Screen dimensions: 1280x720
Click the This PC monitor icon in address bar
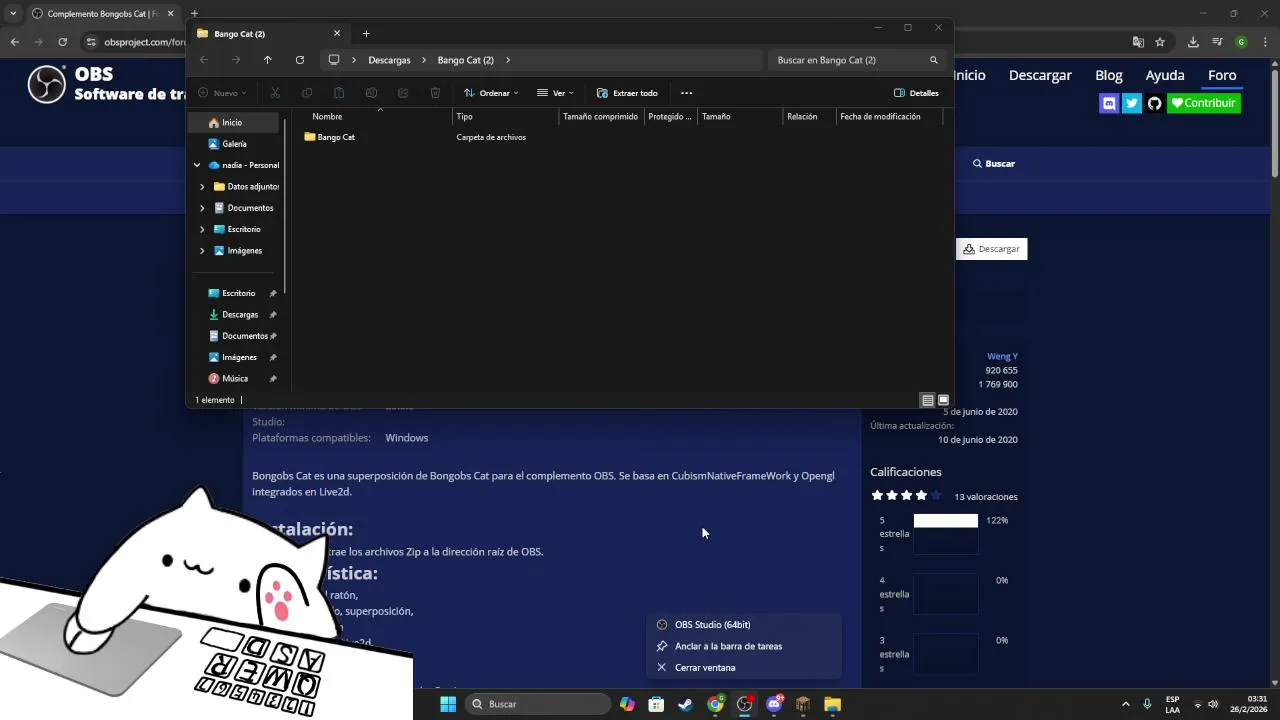click(334, 60)
